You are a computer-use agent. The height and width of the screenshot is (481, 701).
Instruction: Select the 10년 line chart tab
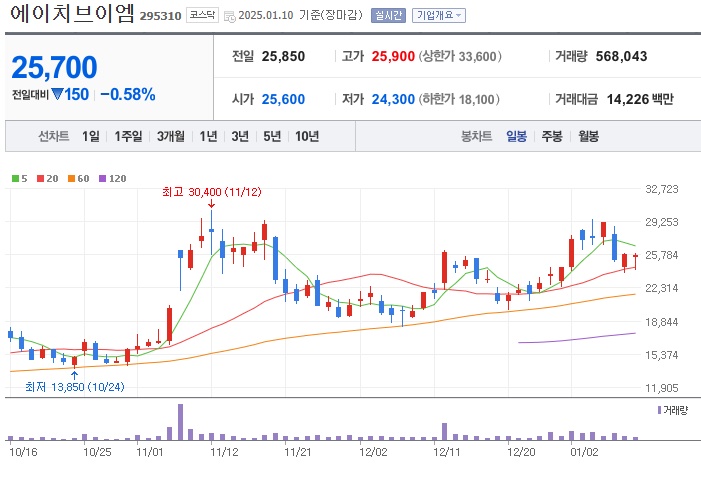pyautogui.click(x=307, y=136)
